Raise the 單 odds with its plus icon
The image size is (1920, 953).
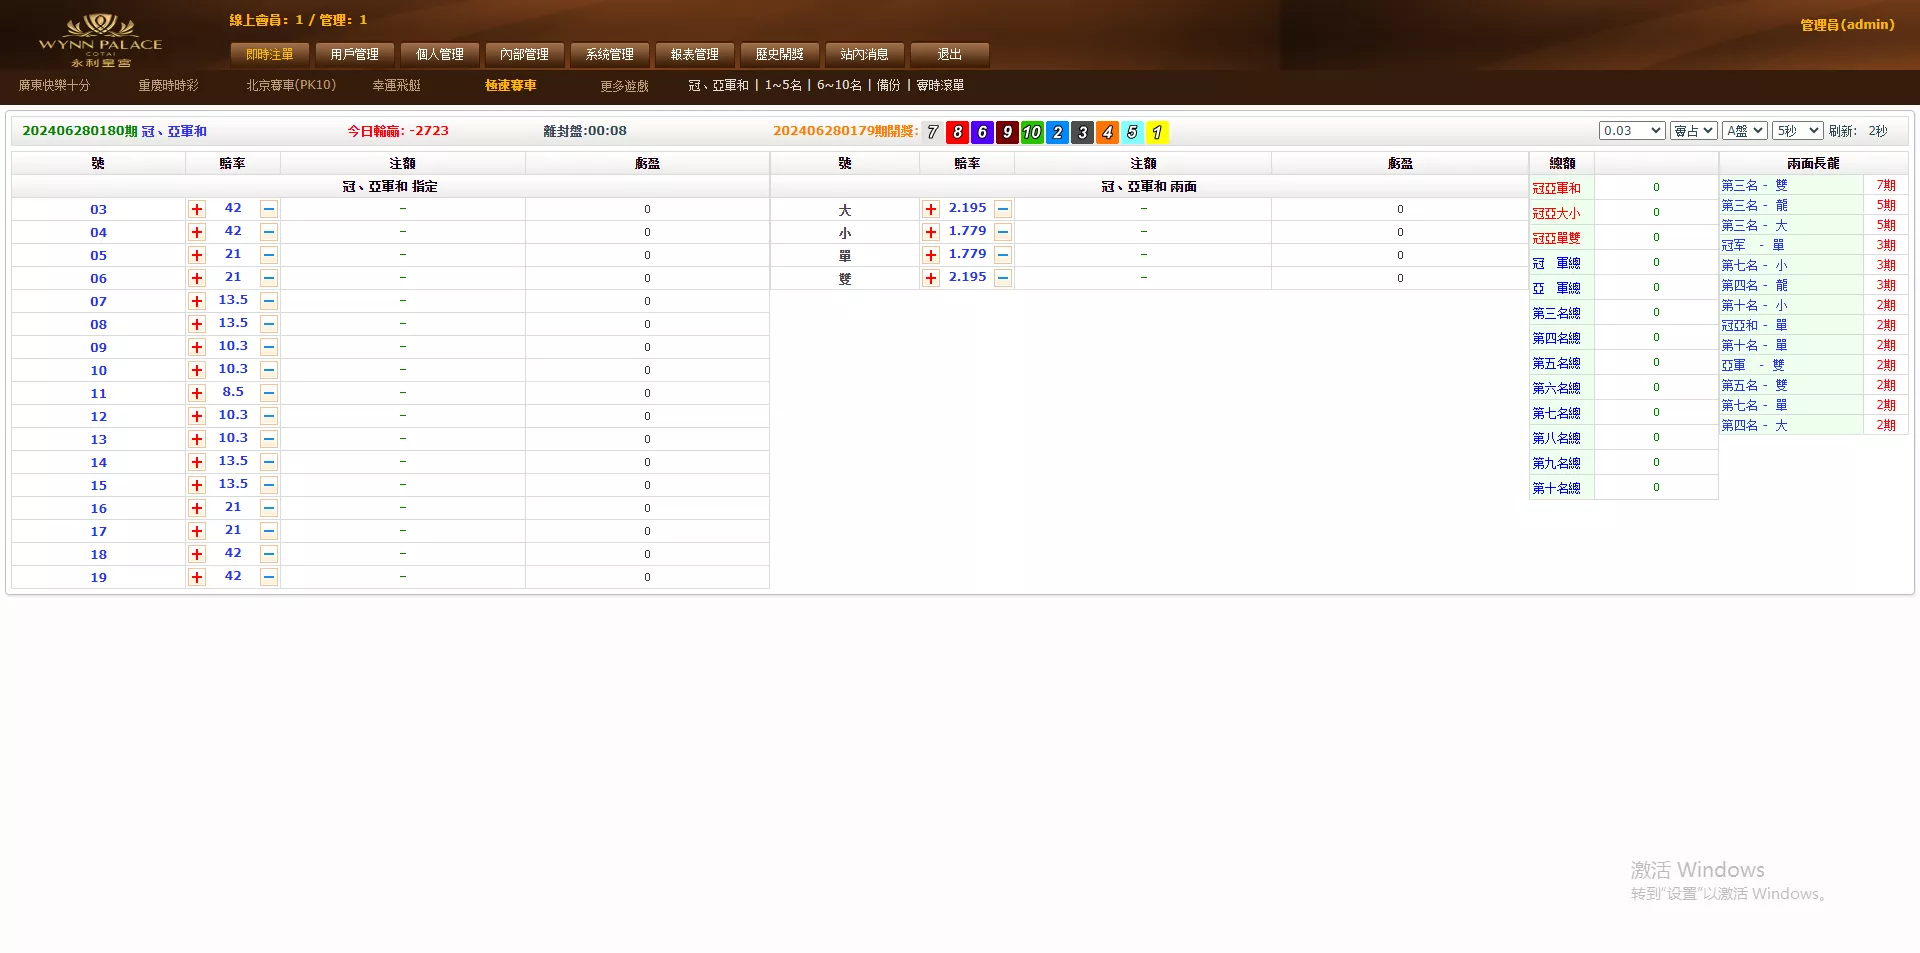point(931,255)
